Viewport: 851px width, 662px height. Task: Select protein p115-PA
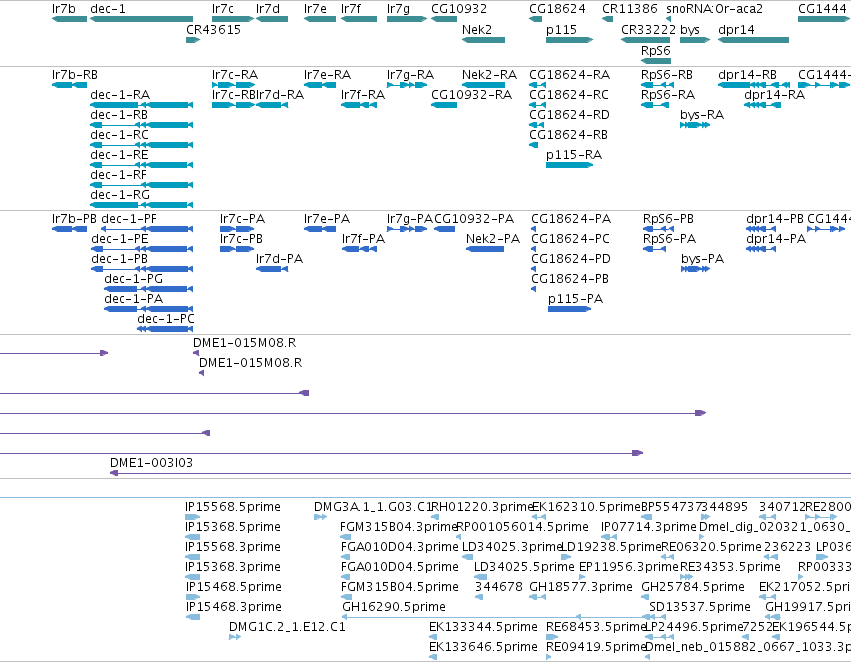click(569, 309)
